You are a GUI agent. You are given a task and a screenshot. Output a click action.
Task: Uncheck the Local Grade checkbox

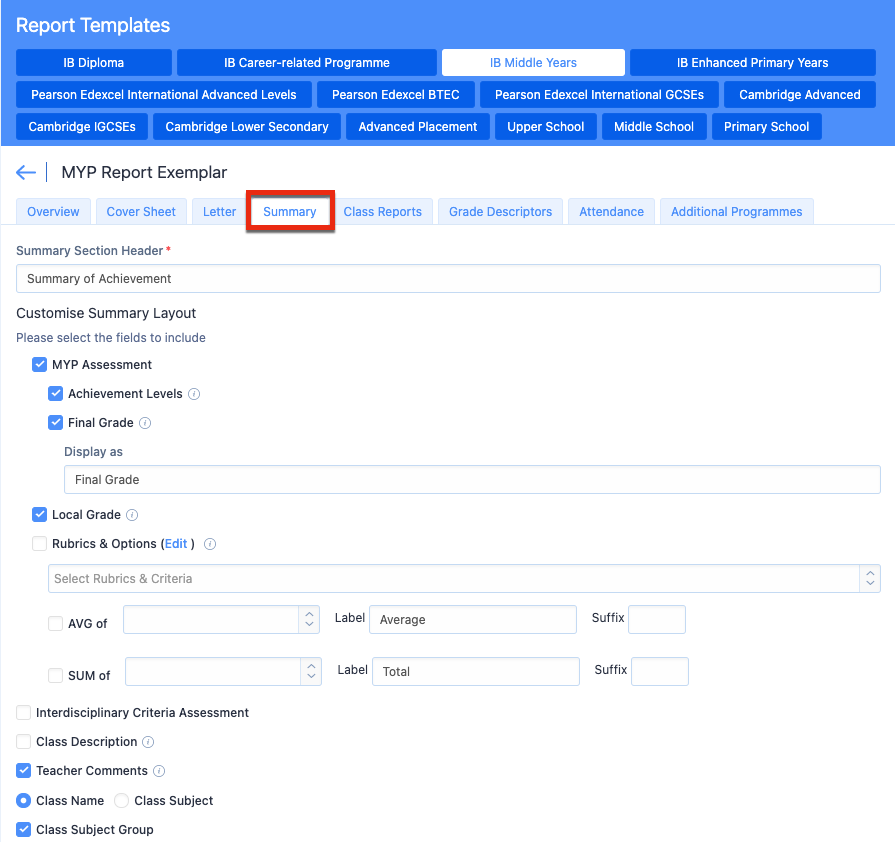(39, 515)
